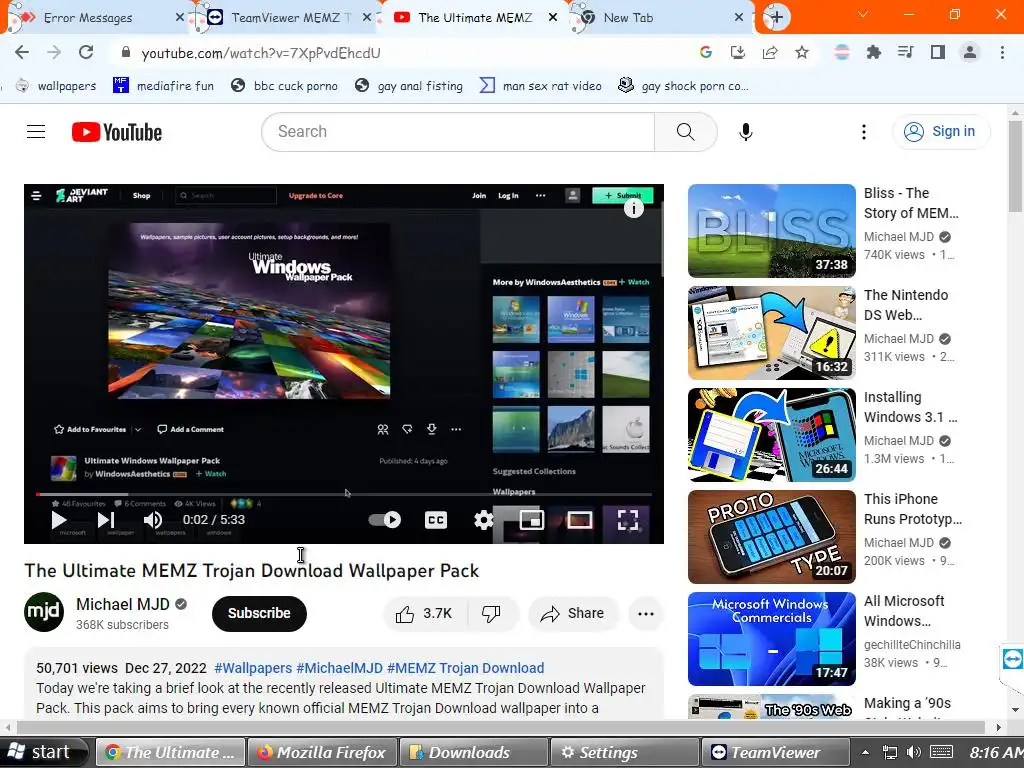Subscribe to Michael MJD
The image size is (1024, 768).
click(x=259, y=614)
